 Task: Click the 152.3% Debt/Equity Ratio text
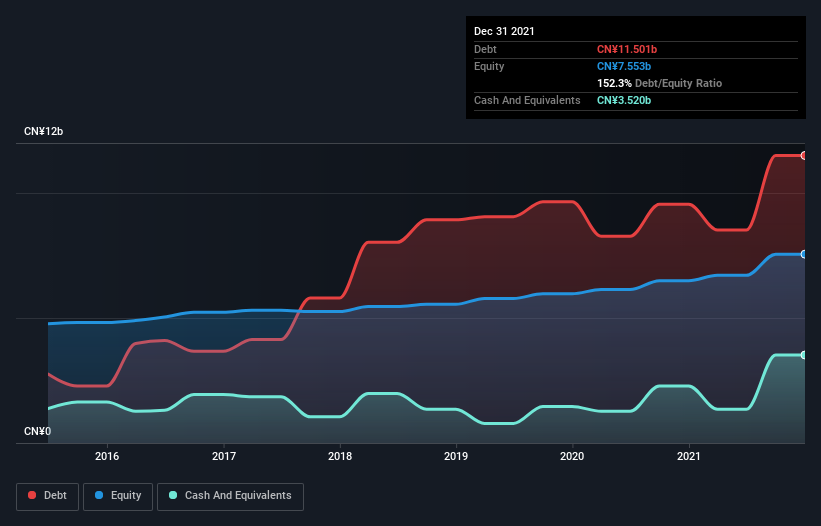tap(659, 83)
